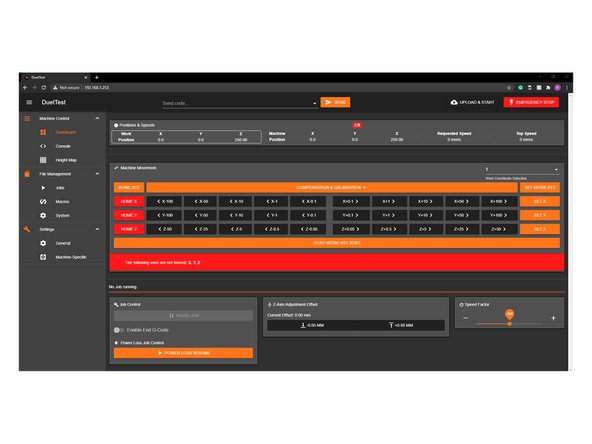Click the HOME XYZ button
Image resolution: width=592 pixels, height=444 pixels.
(129, 188)
